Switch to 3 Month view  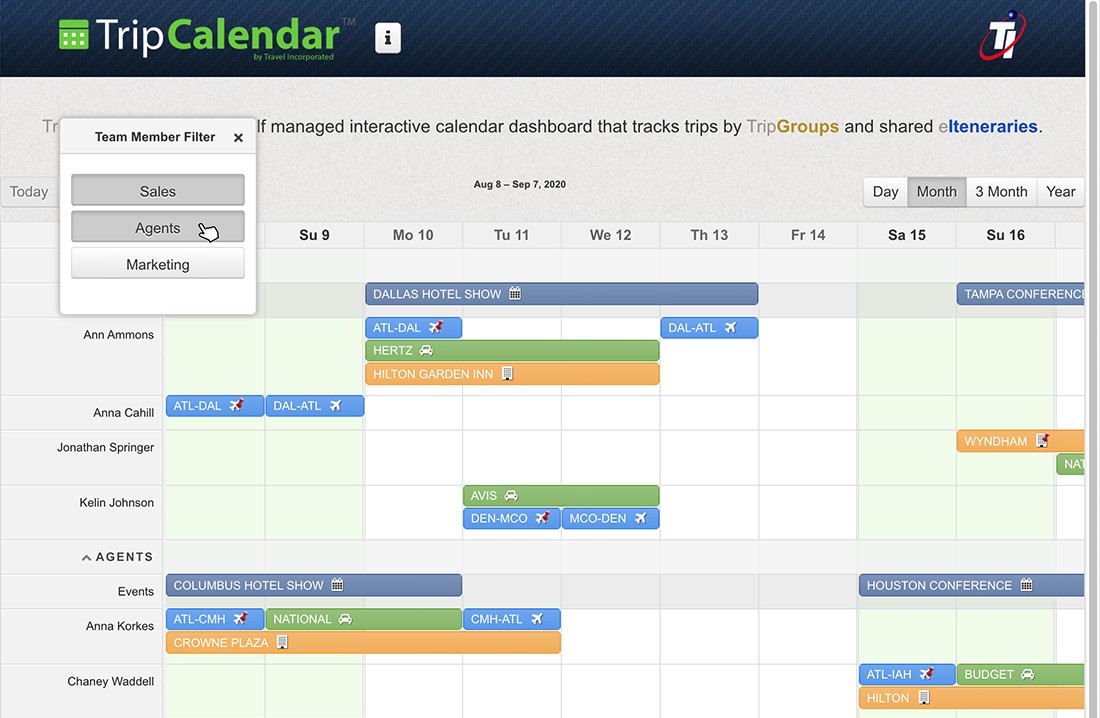pyautogui.click(x=1001, y=192)
